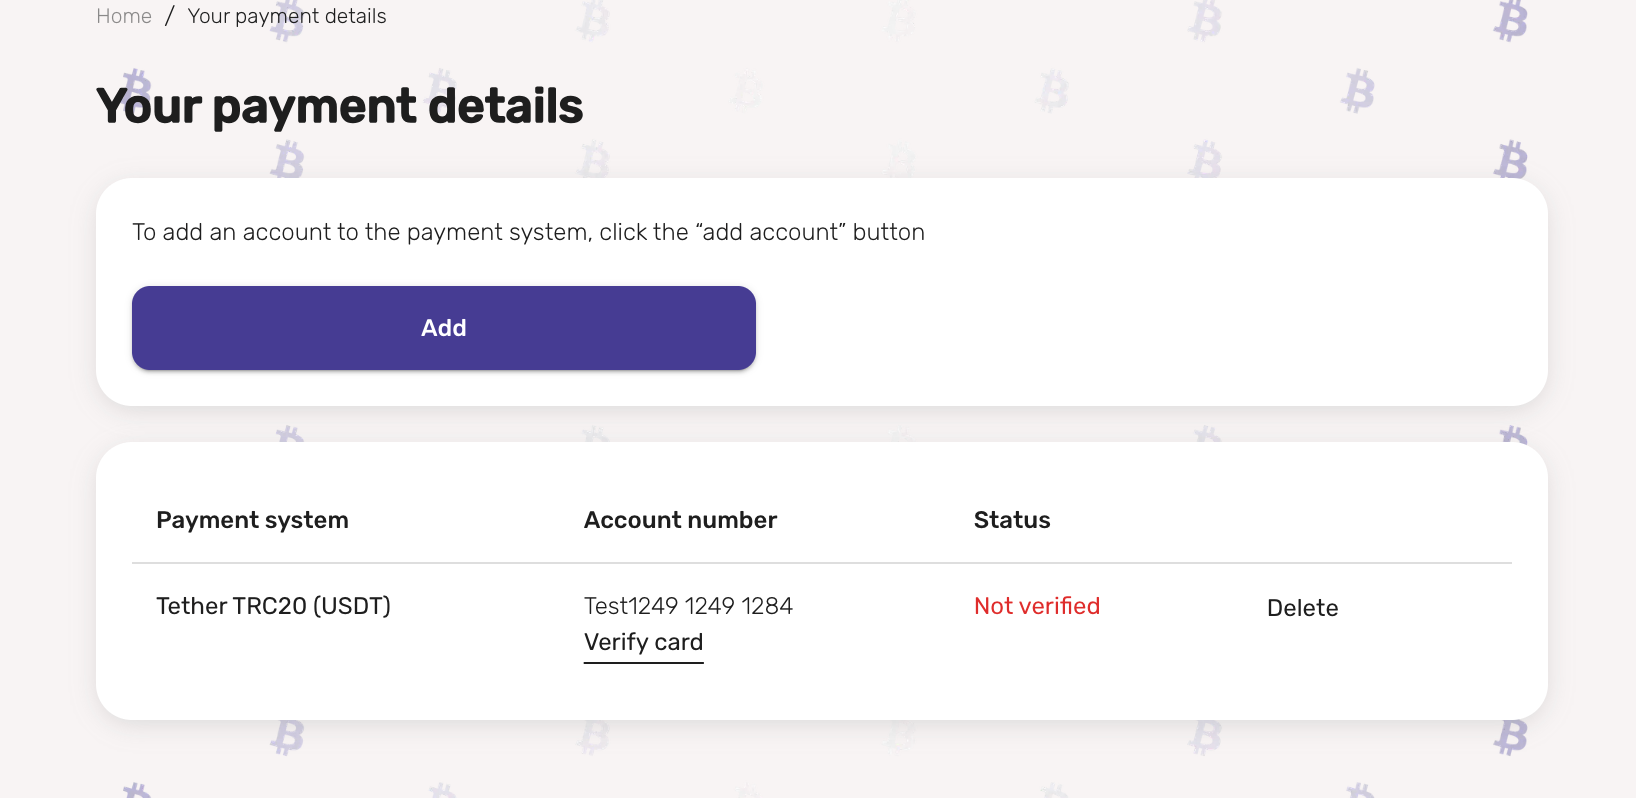Delete the Tether TRC20 payment account
This screenshot has width=1636, height=798.
1302,608
